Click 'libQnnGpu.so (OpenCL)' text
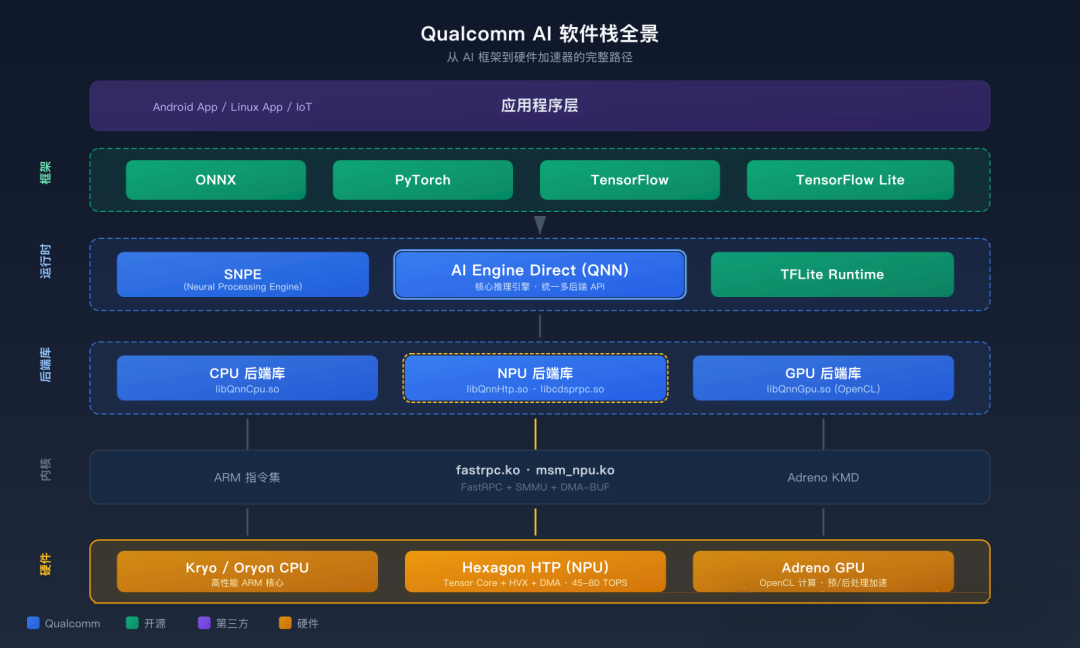Viewport: 1080px width, 648px height. [823, 389]
